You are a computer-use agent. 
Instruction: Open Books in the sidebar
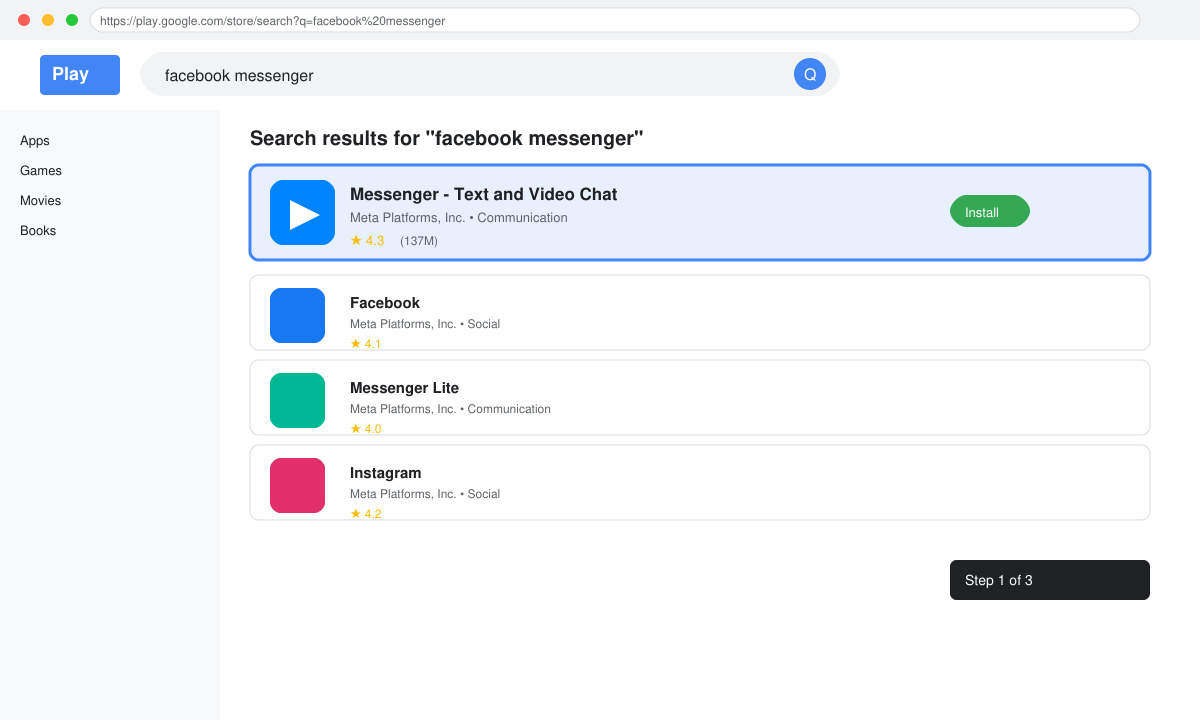click(38, 231)
